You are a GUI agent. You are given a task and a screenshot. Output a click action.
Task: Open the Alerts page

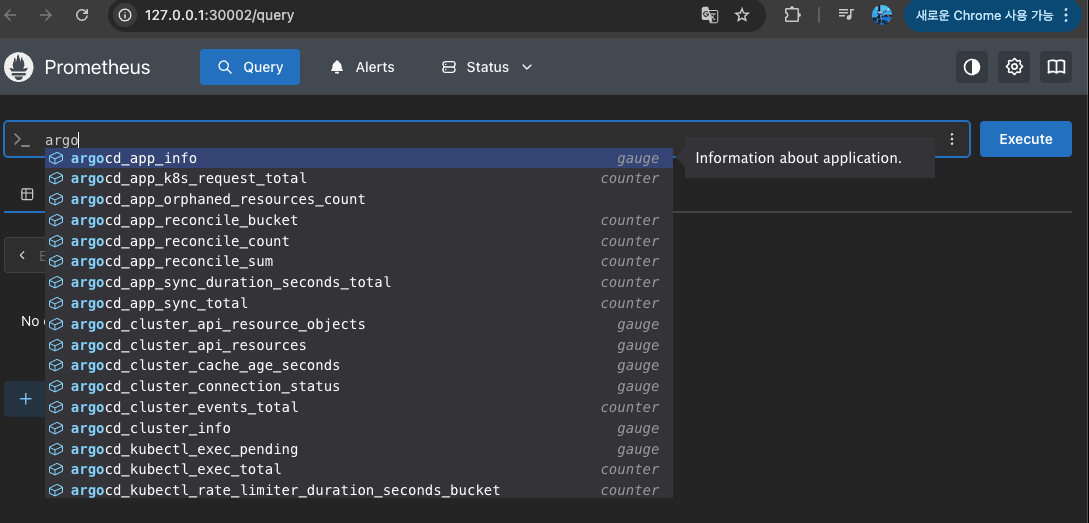pos(362,67)
